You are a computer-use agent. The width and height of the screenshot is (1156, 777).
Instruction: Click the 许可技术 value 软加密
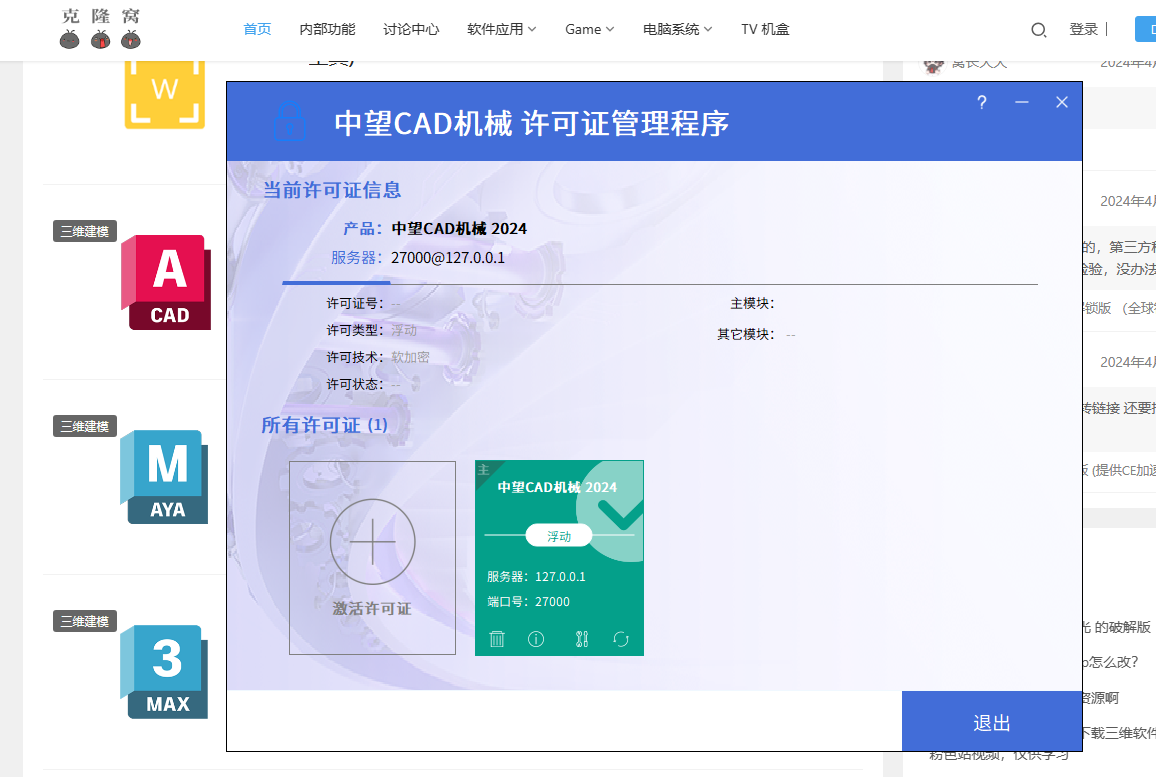pyautogui.click(x=410, y=357)
